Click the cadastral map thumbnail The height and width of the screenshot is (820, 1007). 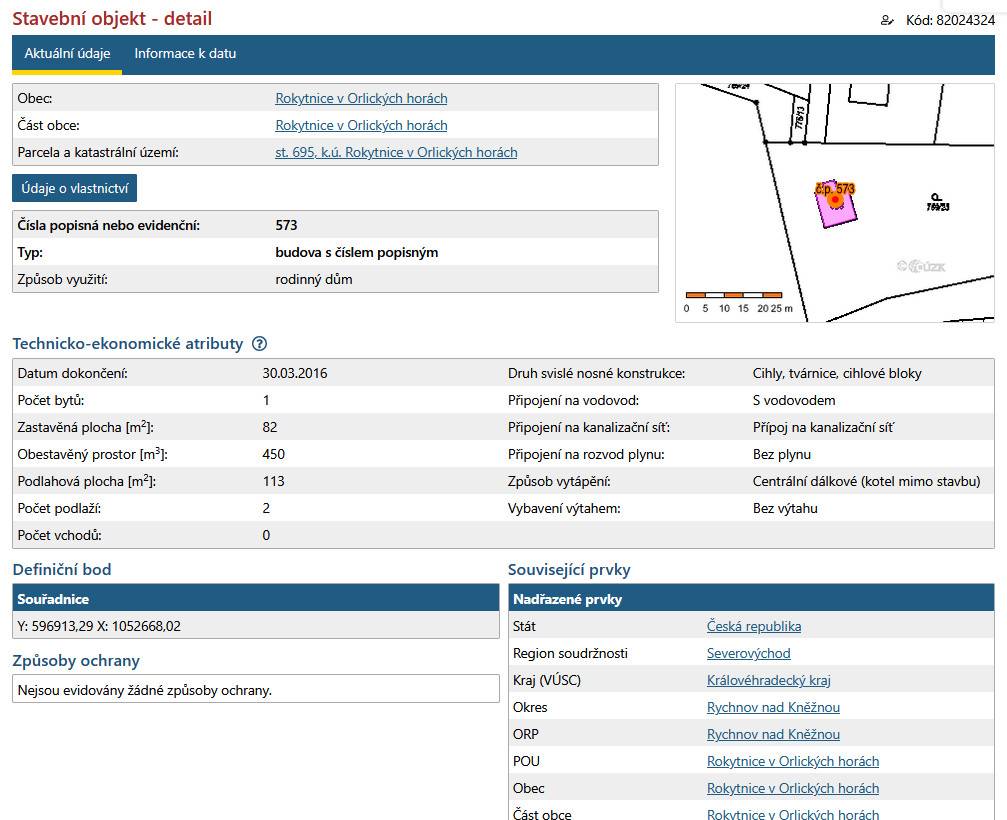click(x=835, y=203)
